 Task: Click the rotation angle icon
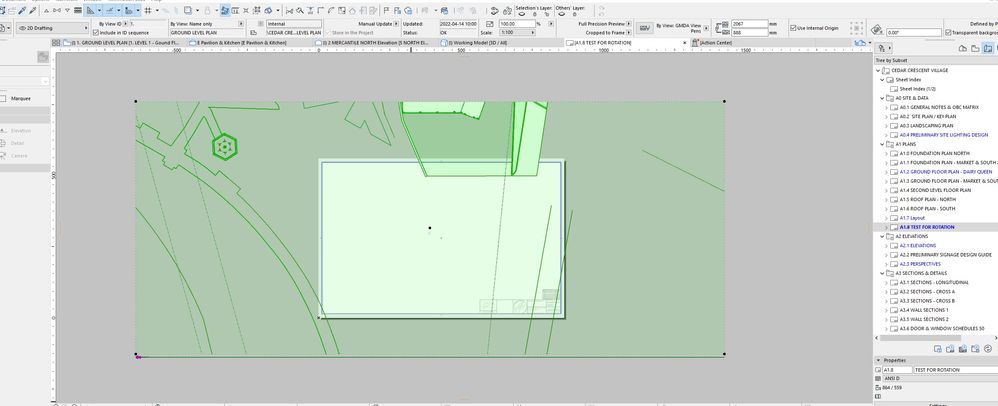pyautogui.click(x=876, y=30)
